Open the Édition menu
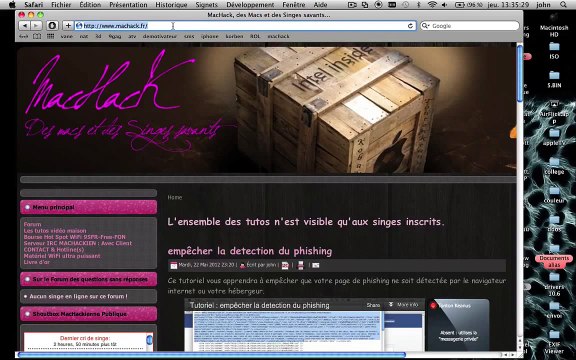 (90, 4)
